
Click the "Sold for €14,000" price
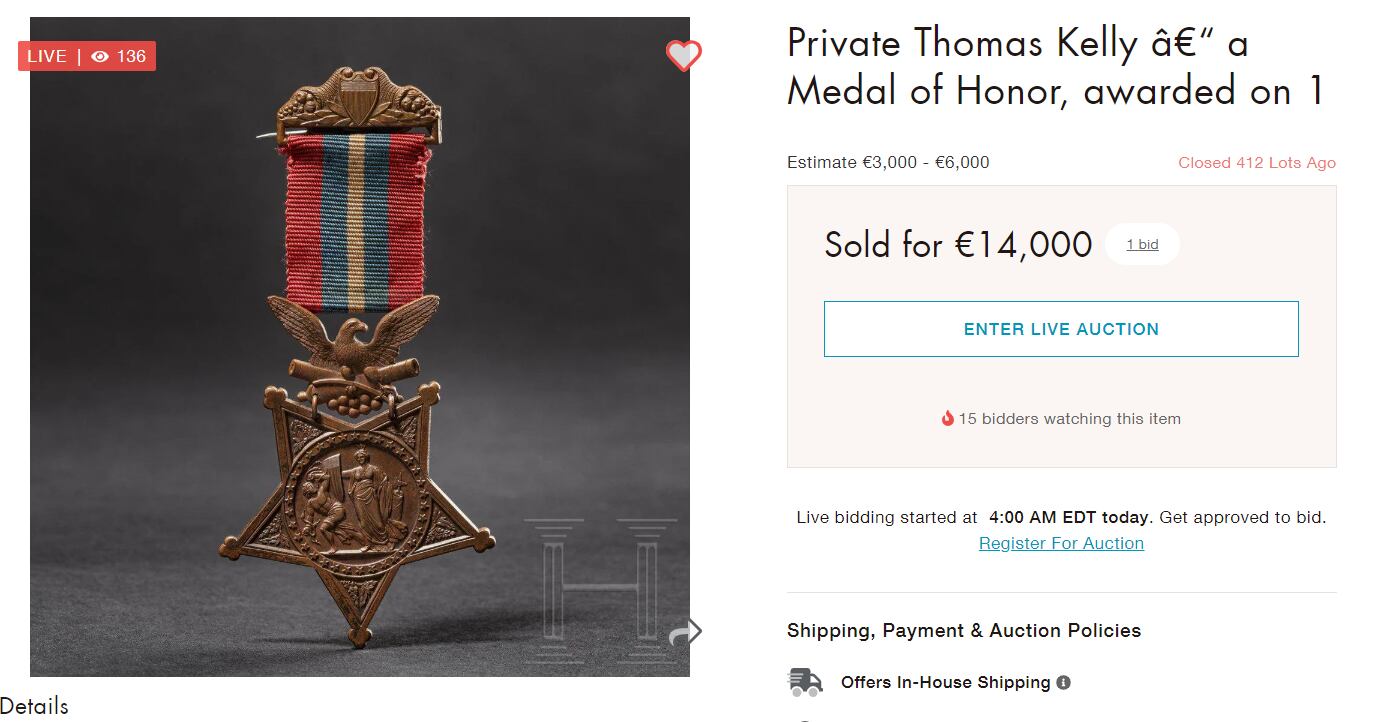[958, 245]
